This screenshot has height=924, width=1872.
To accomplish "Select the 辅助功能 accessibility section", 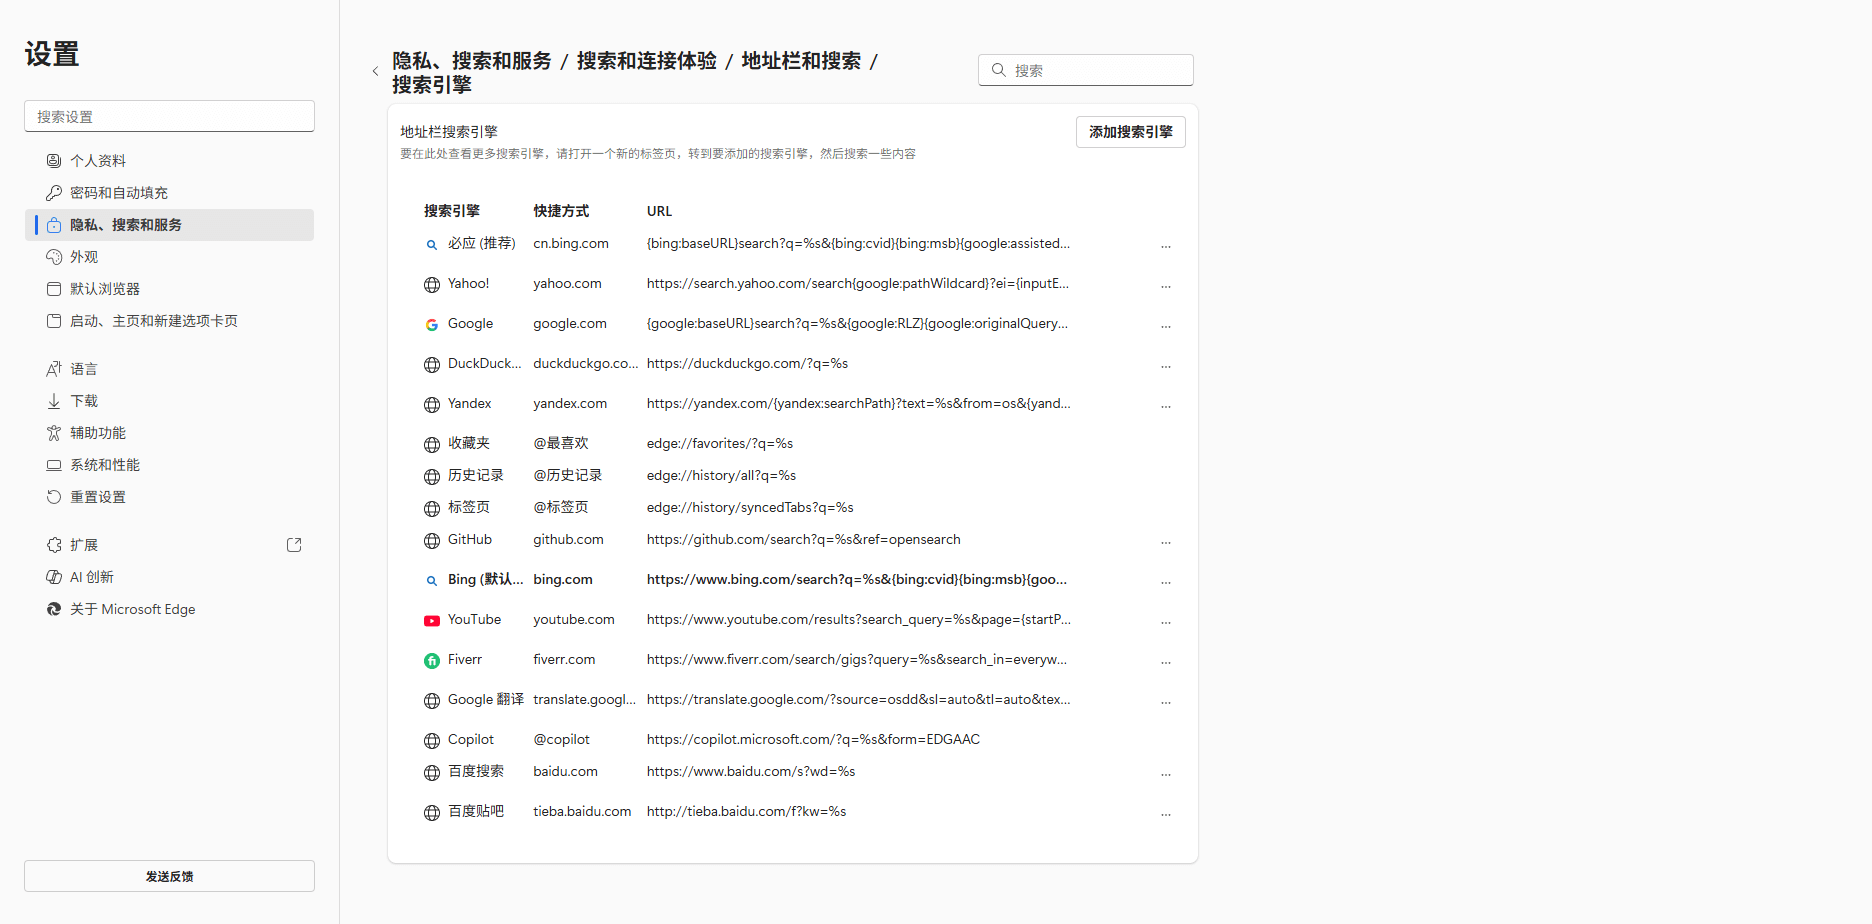I will (x=98, y=432).
